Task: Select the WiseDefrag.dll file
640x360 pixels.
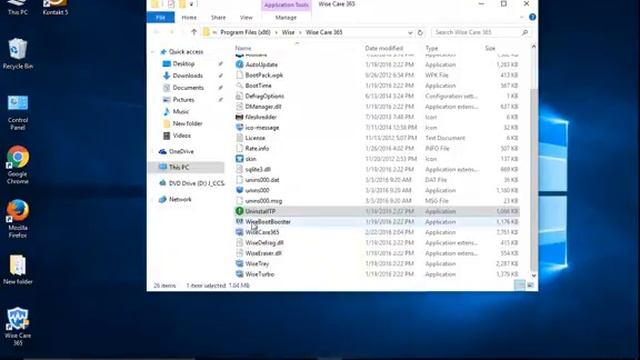Action: pos(264,243)
